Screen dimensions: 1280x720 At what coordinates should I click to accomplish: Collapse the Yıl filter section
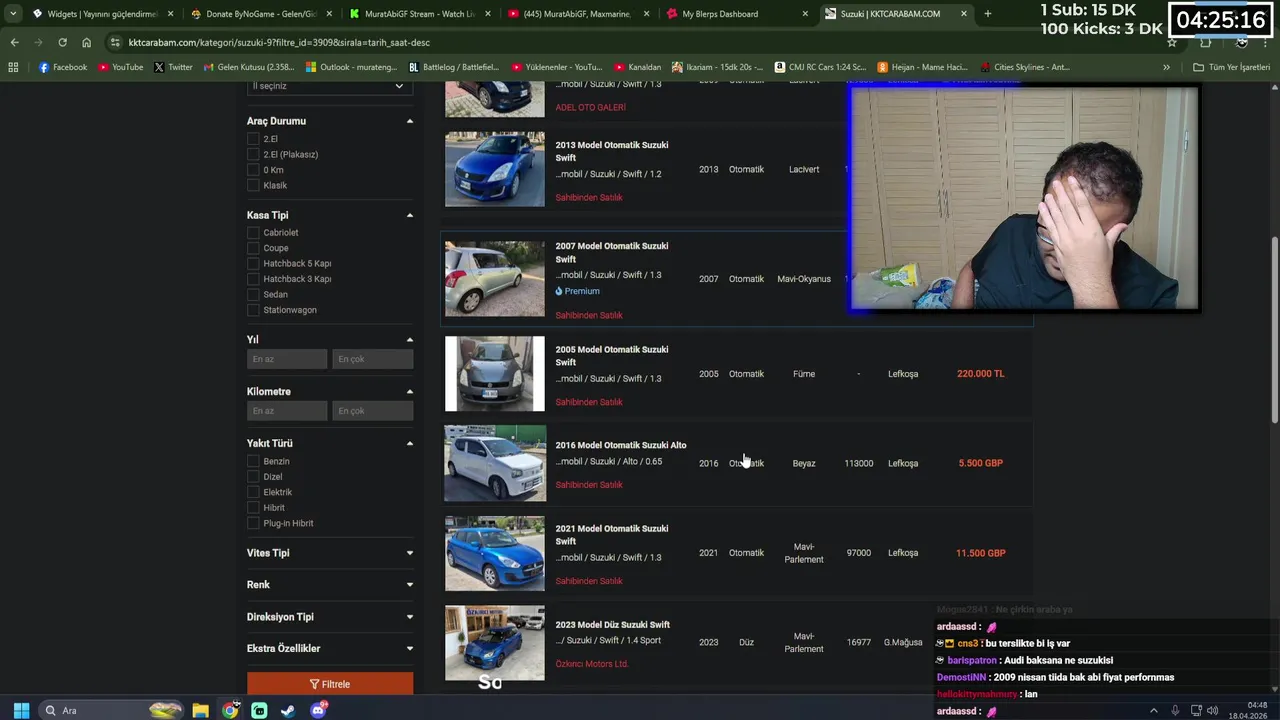tap(409, 340)
